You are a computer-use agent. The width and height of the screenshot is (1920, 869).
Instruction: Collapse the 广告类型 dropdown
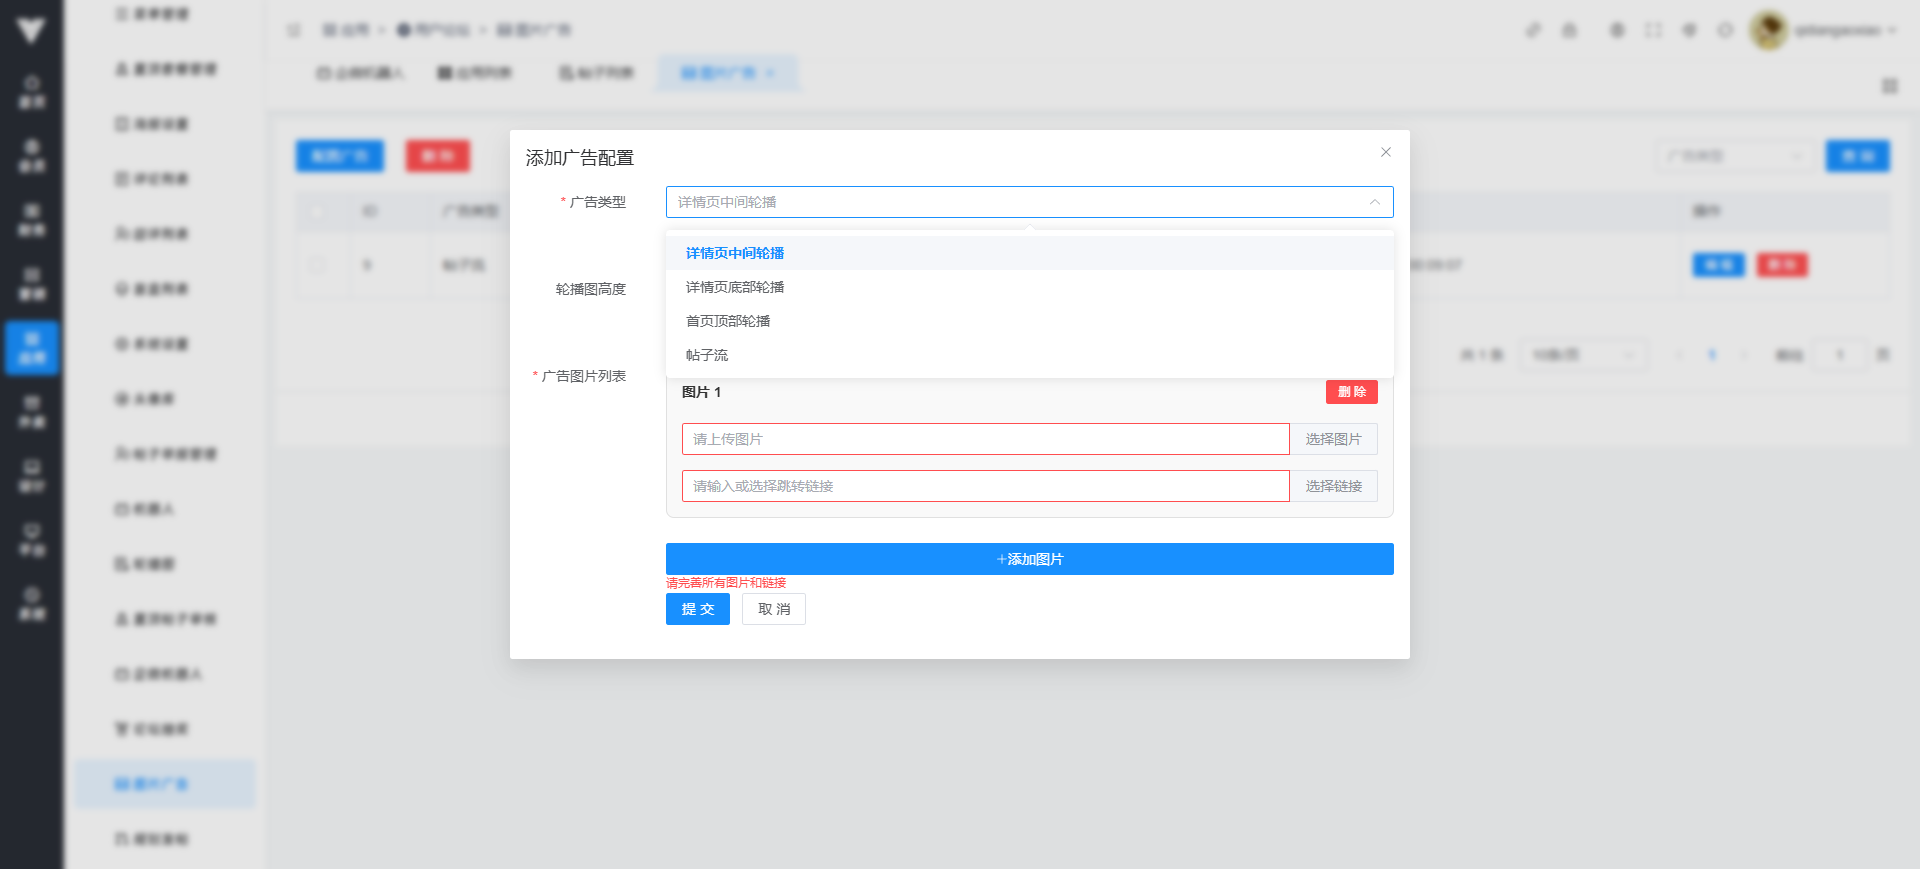(1374, 202)
